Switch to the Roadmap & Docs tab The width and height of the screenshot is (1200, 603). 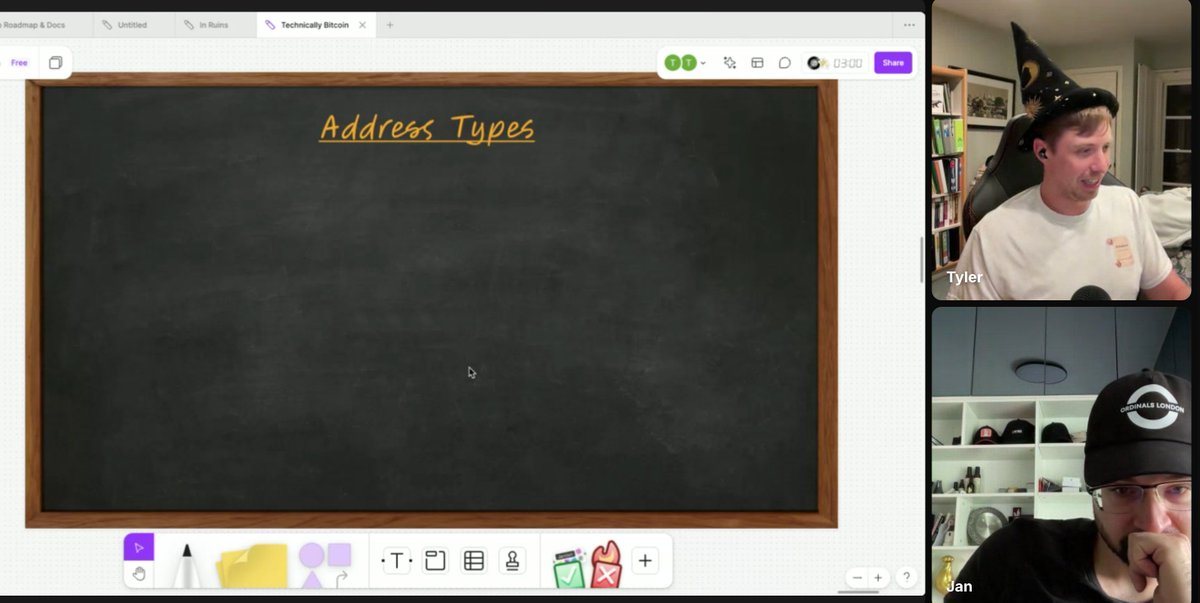point(32,25)
